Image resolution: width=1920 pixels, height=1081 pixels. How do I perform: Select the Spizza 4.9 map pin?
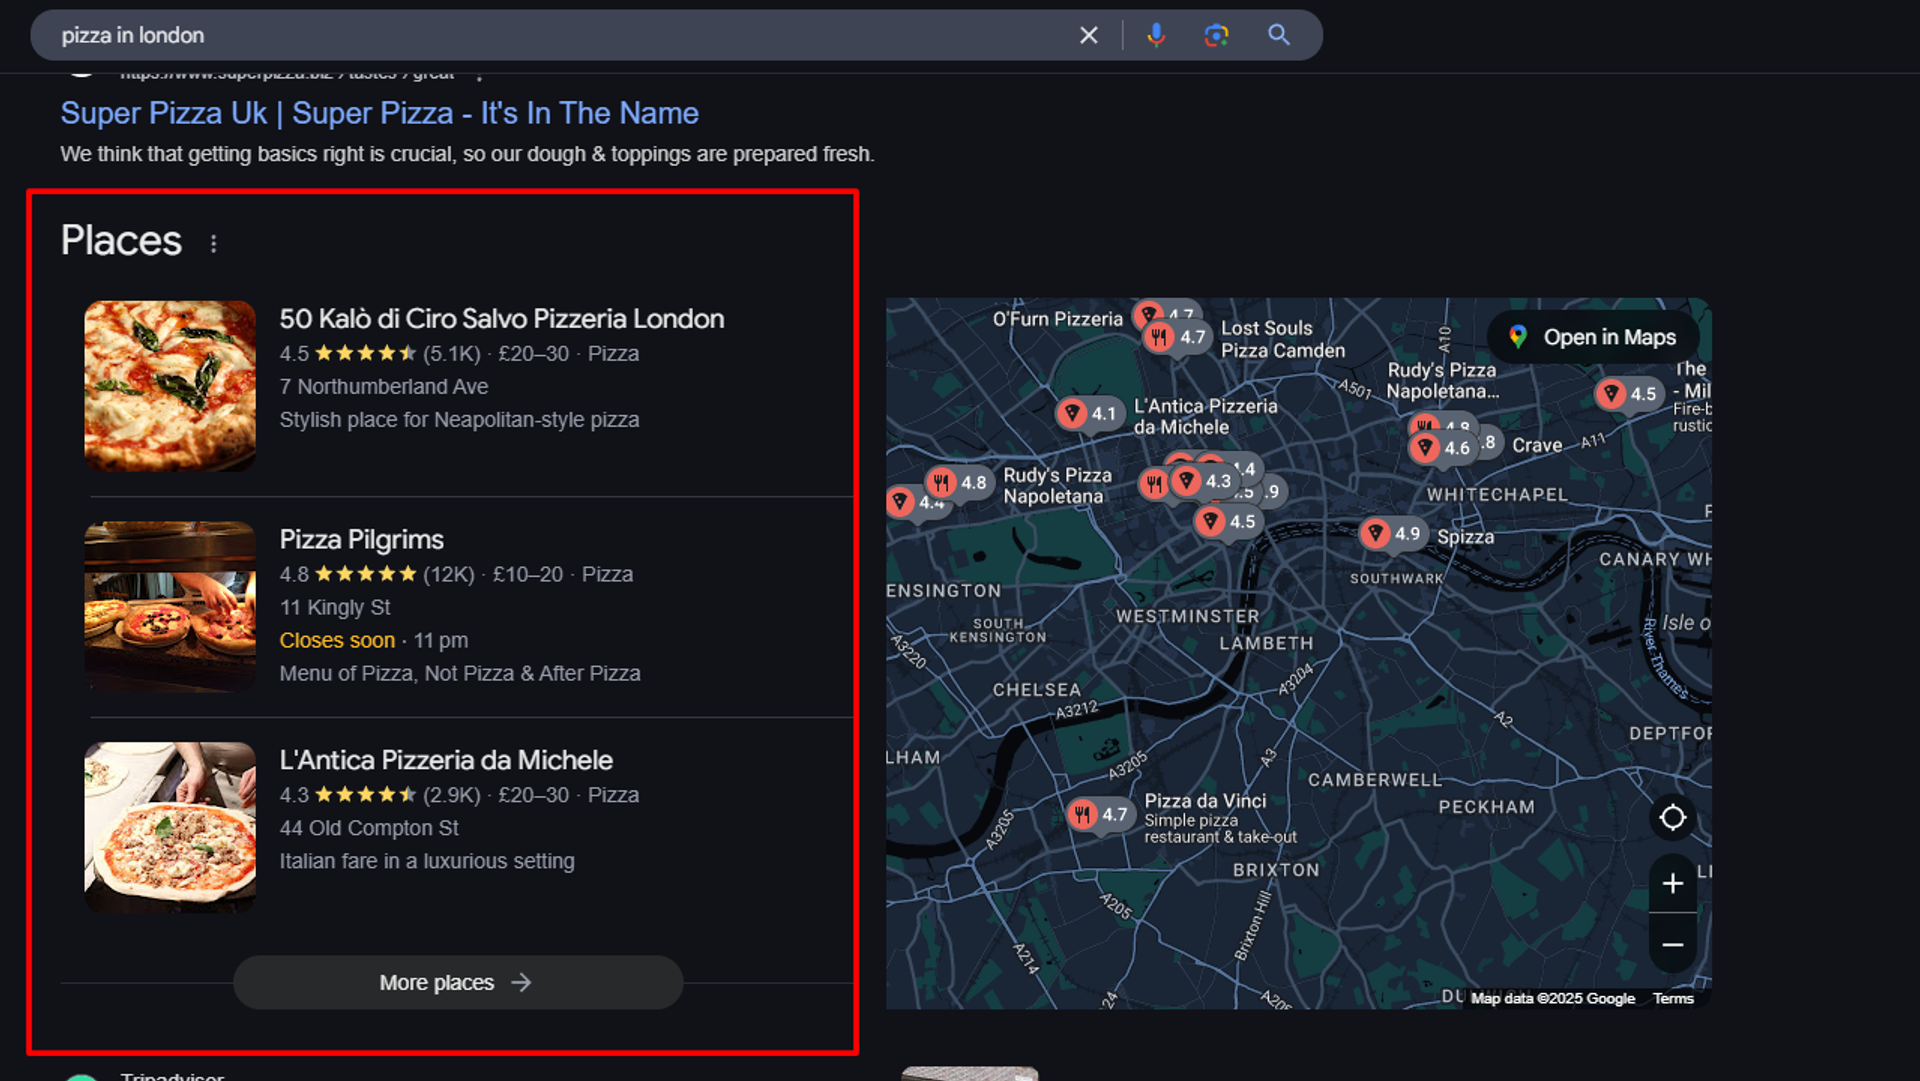[1393, 533]
